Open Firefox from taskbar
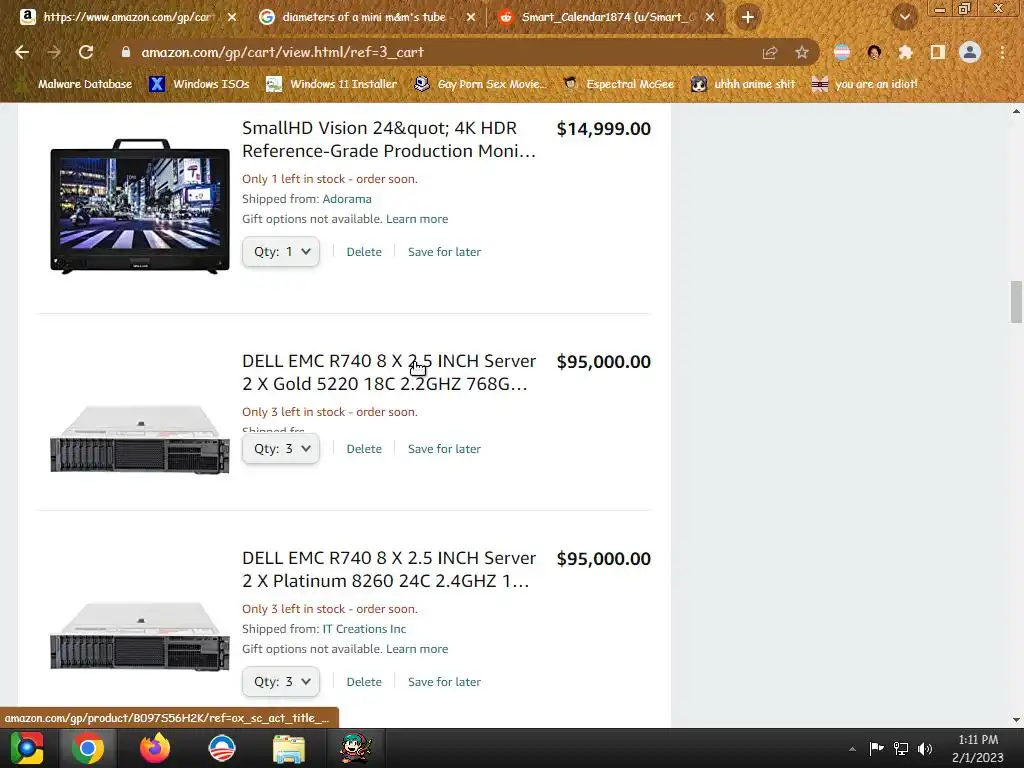Image resolution: width=1024 pixels, height=768 pixels. (155, 748)
